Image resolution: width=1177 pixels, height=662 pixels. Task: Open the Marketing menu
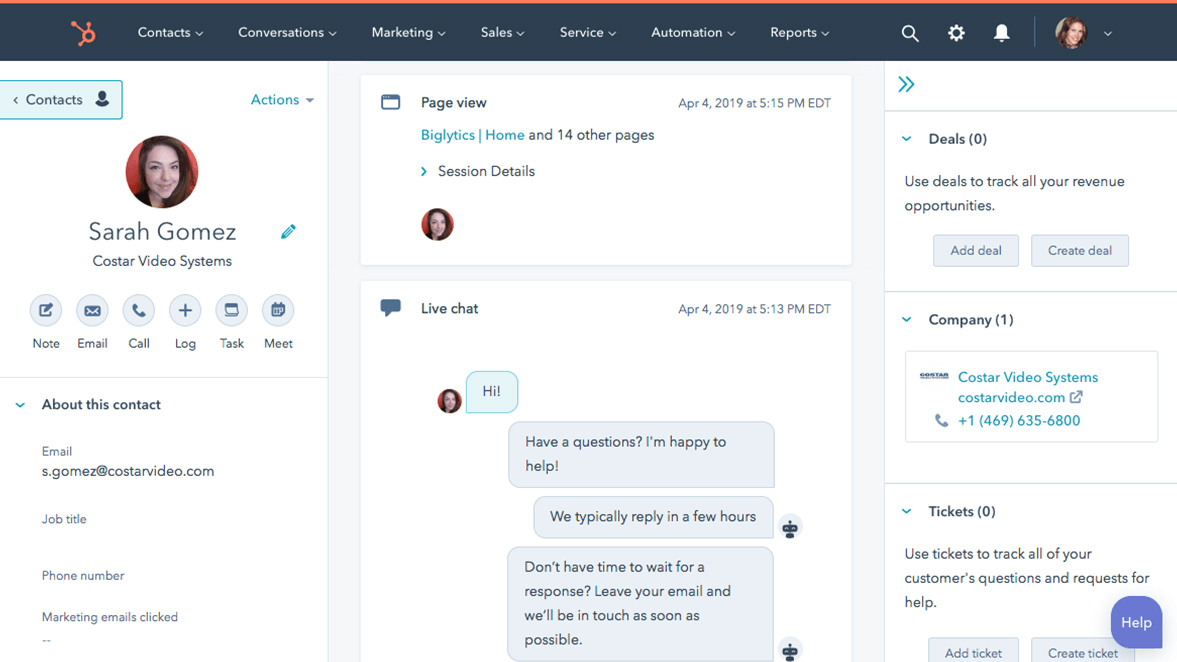(x=408, y=33)
